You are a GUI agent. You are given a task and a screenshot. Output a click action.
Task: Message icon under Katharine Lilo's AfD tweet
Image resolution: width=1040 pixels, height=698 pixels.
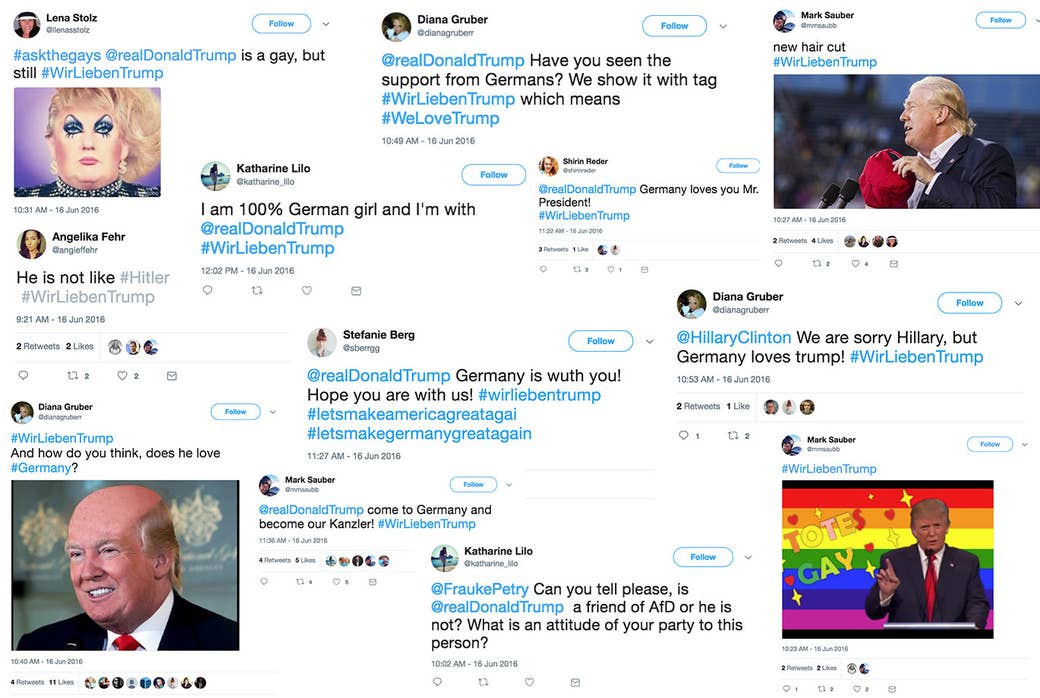575,682
